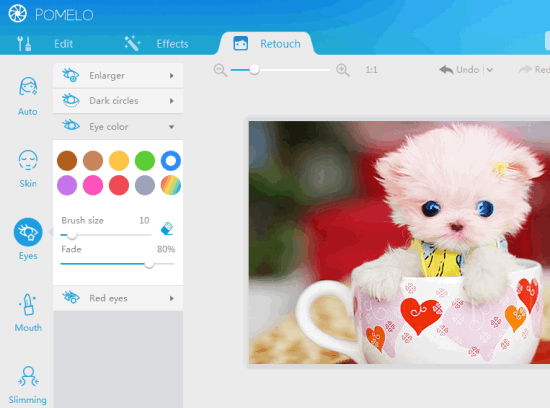Select the Eyes retouch tool

tap(28, 239)
